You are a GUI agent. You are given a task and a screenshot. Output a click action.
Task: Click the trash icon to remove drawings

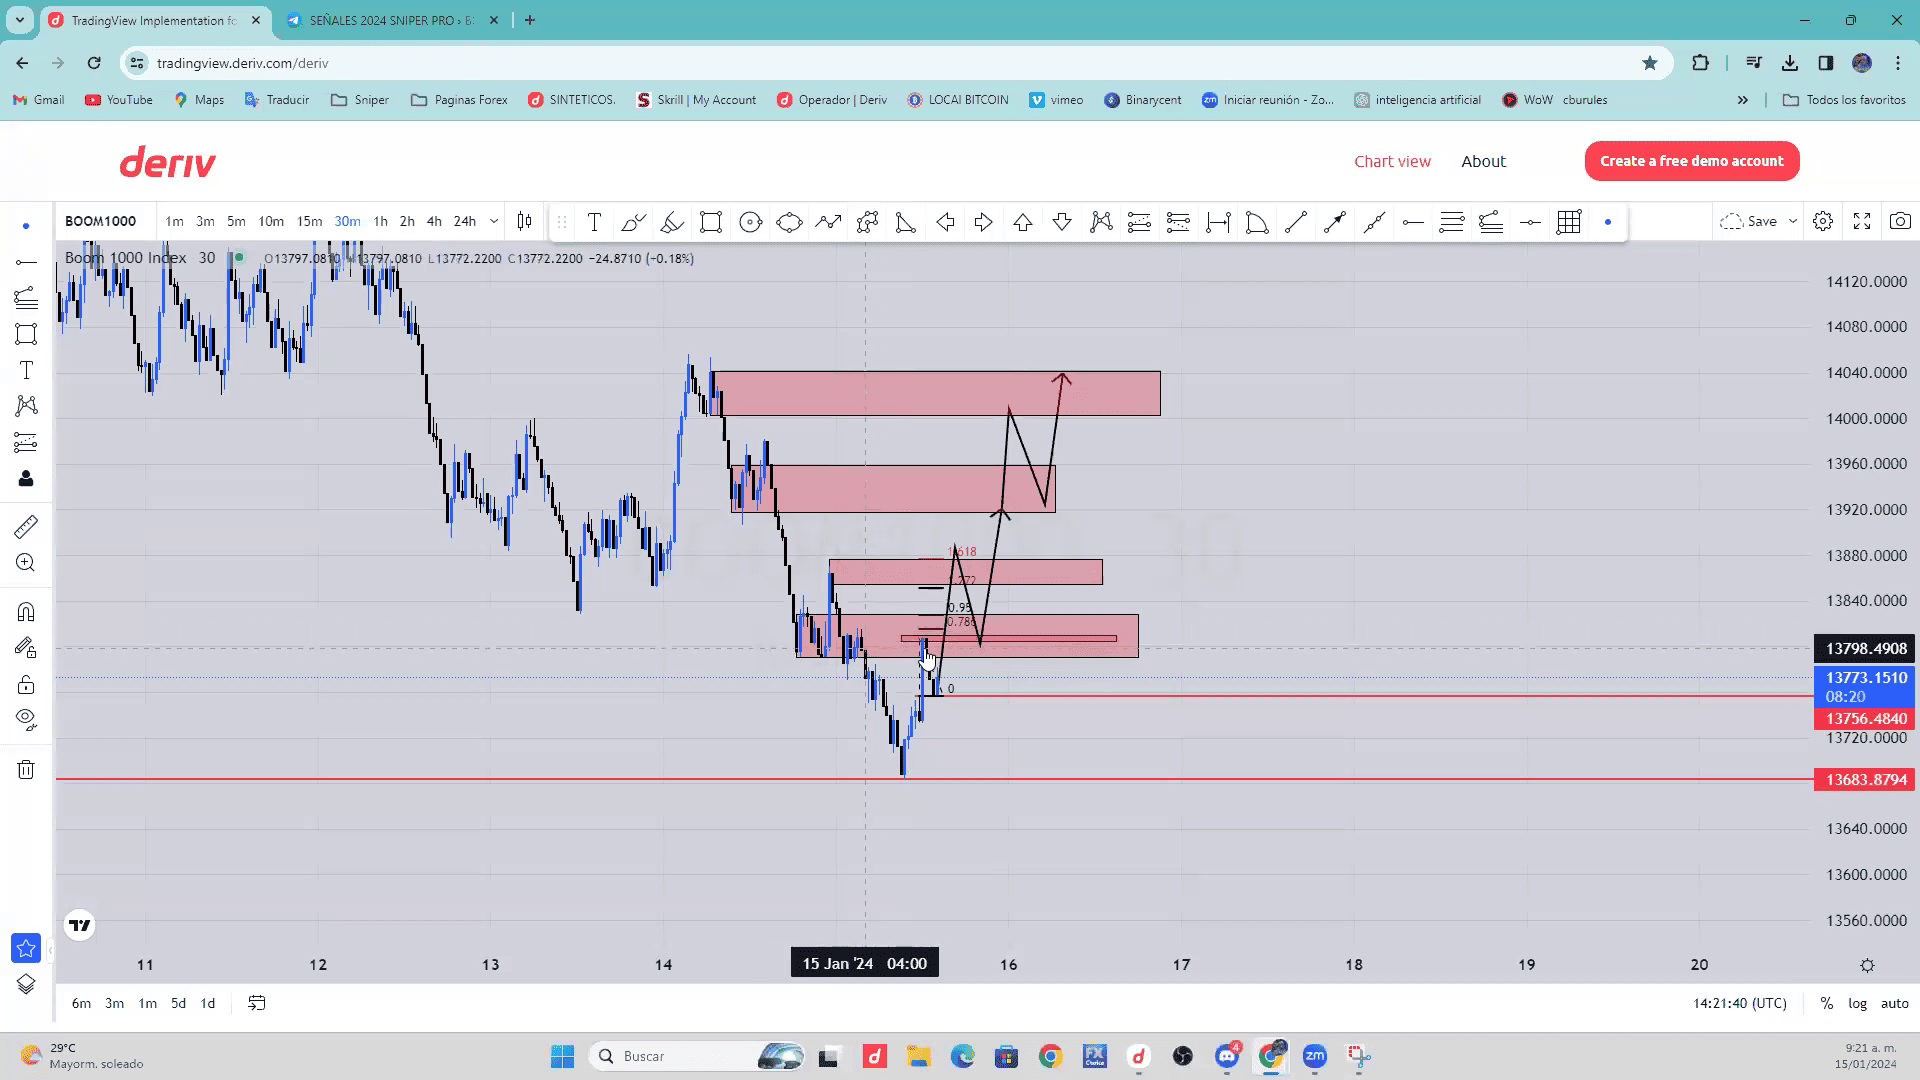click(26, 769)
